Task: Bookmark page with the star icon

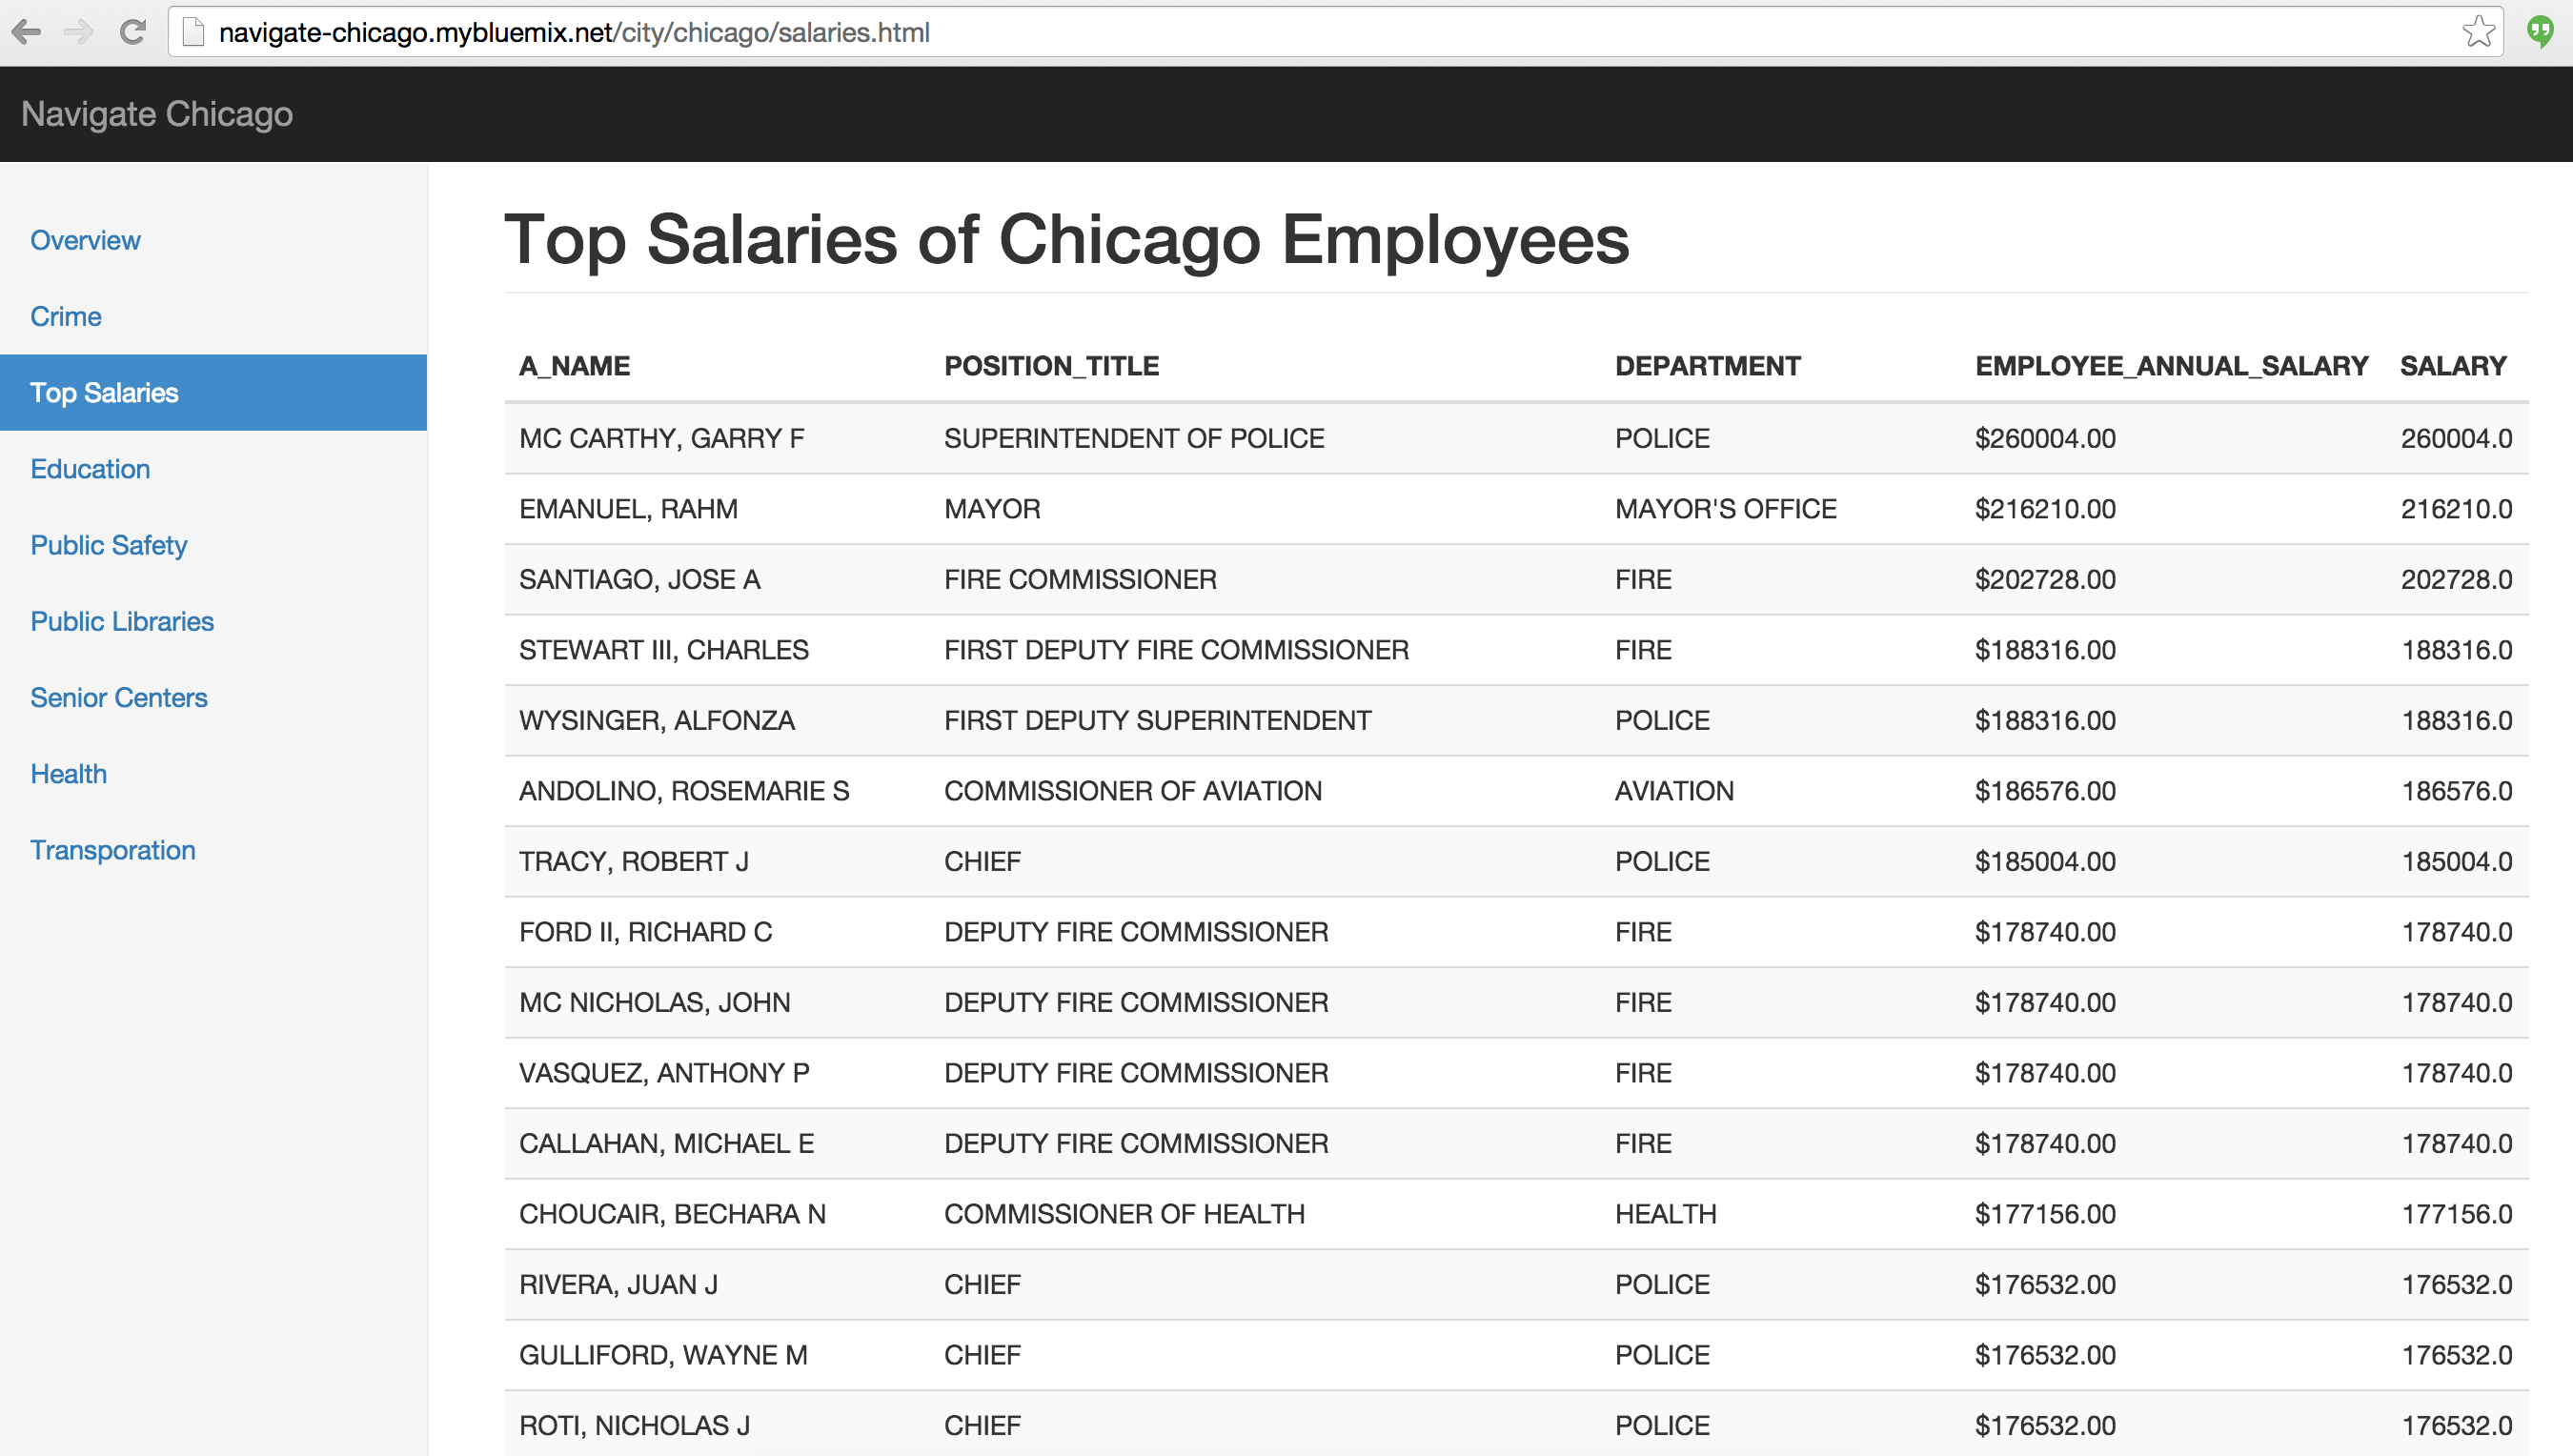Action: (2478, 32)
